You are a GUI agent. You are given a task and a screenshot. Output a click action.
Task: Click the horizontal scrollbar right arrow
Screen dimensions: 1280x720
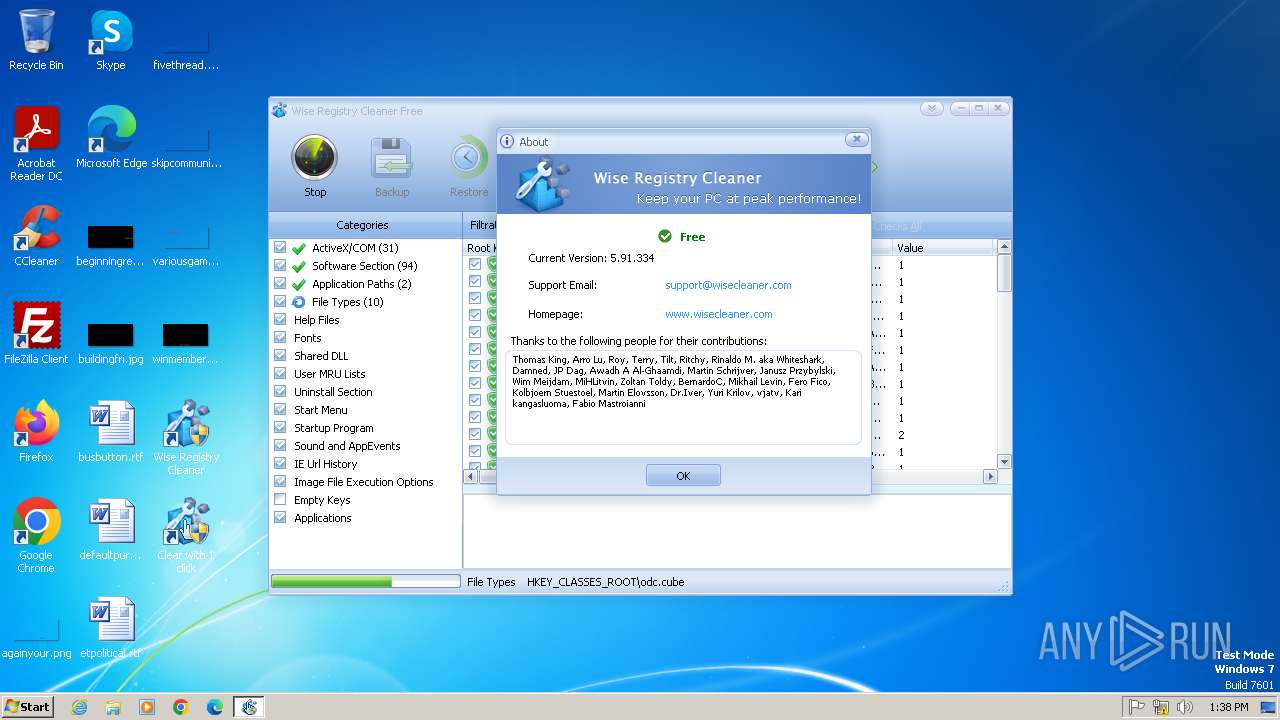click(990, 477)
